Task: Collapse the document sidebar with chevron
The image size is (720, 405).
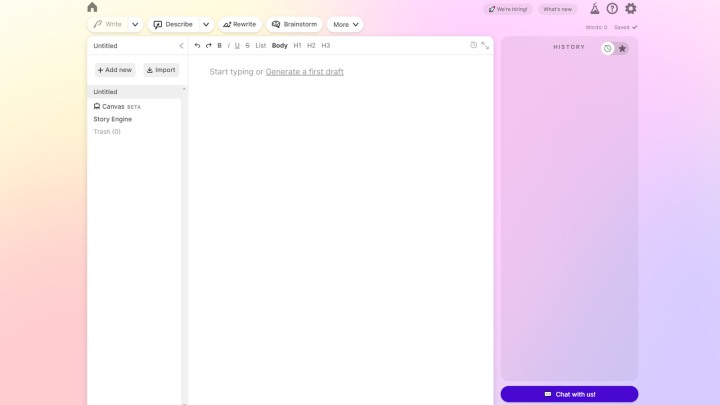Action: click(x=181, y=45)
